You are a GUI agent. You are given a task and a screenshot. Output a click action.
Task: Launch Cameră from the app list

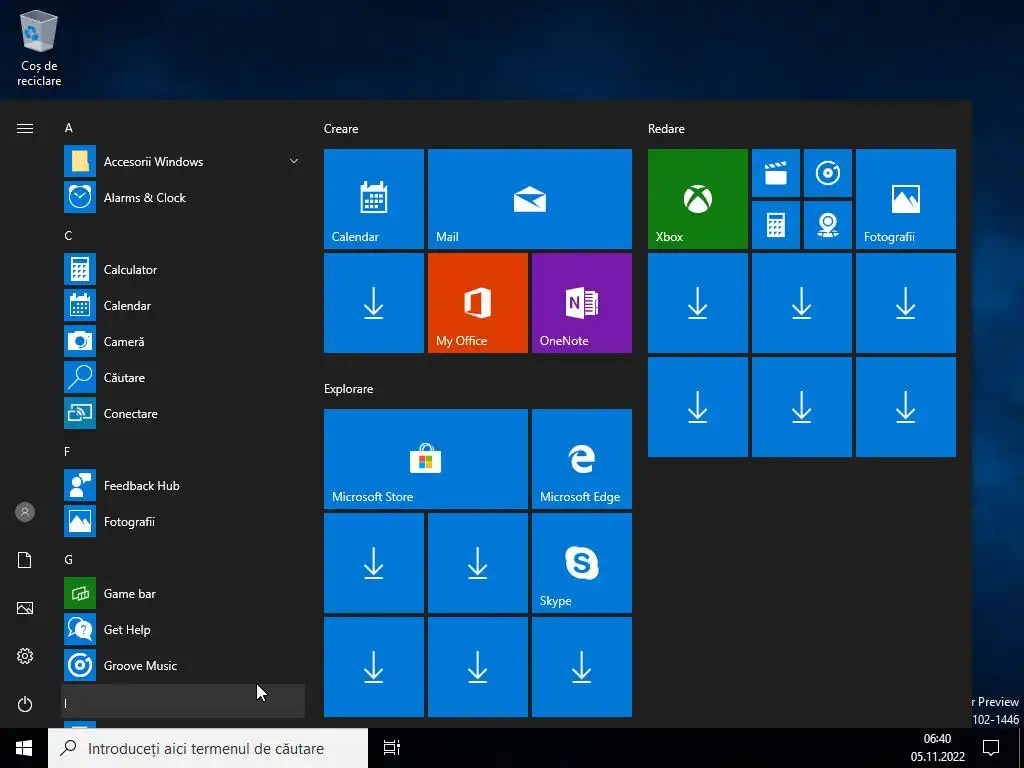(x=183, y=341)
